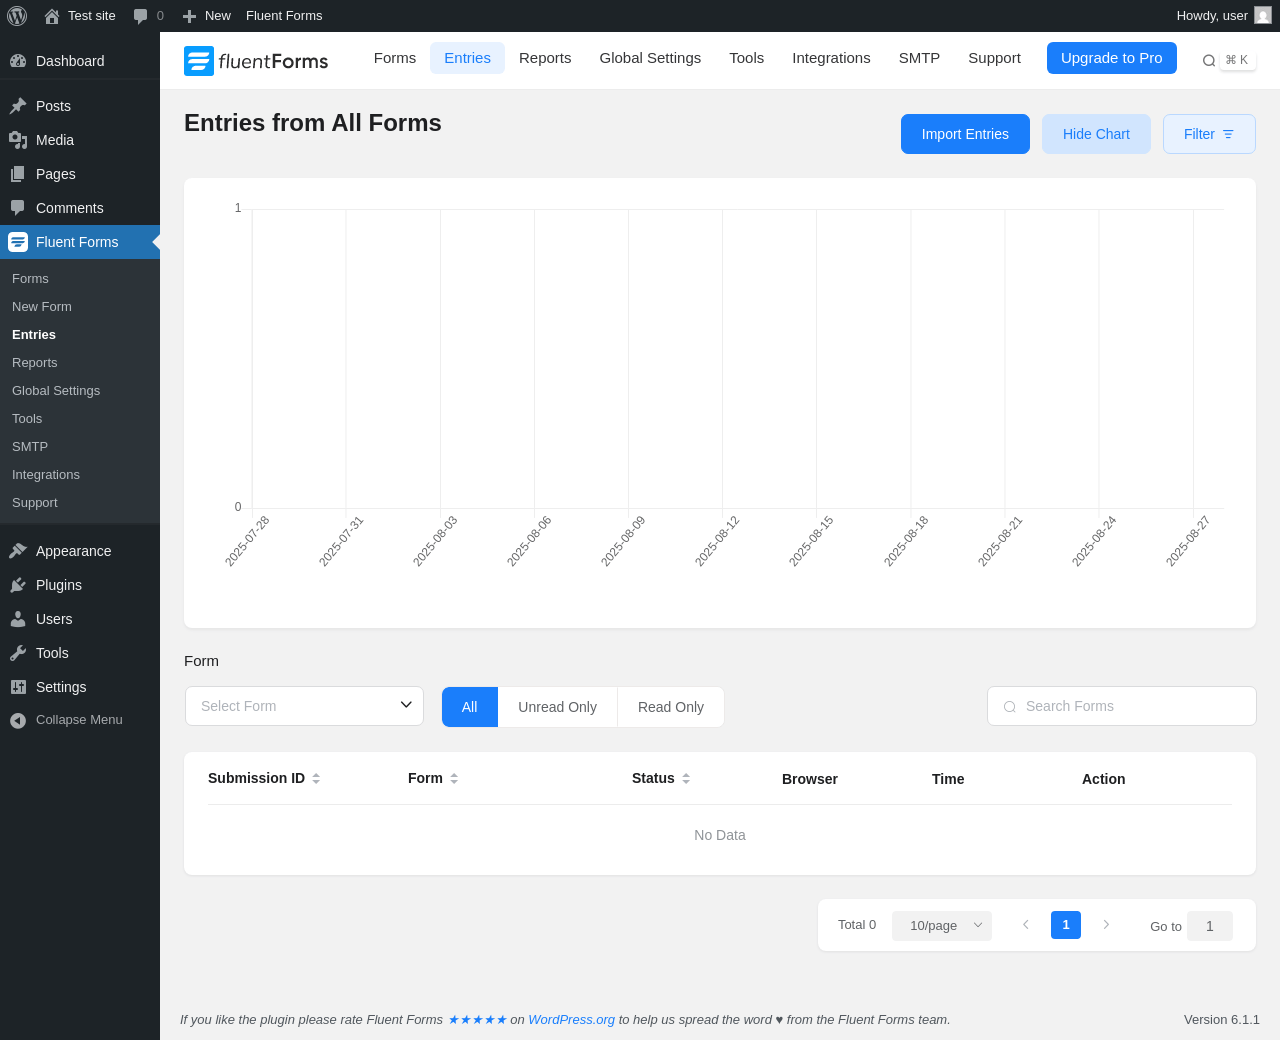This screenshot has height=1040, width=1280.
Task: Collapse the sidebar menu
Action: 80,720
